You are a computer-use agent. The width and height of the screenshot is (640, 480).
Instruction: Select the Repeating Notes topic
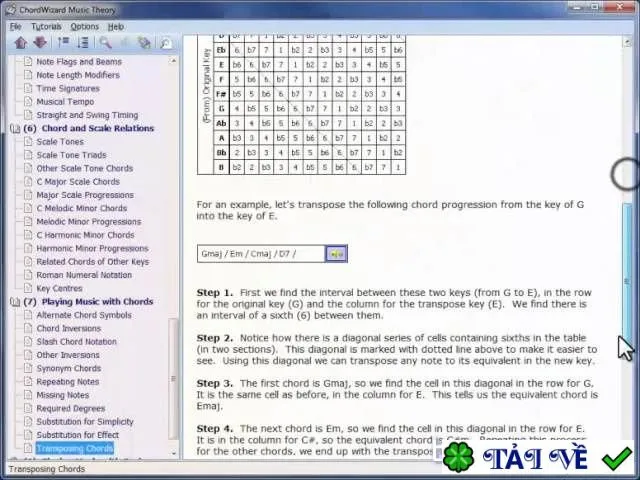(68, 382)
